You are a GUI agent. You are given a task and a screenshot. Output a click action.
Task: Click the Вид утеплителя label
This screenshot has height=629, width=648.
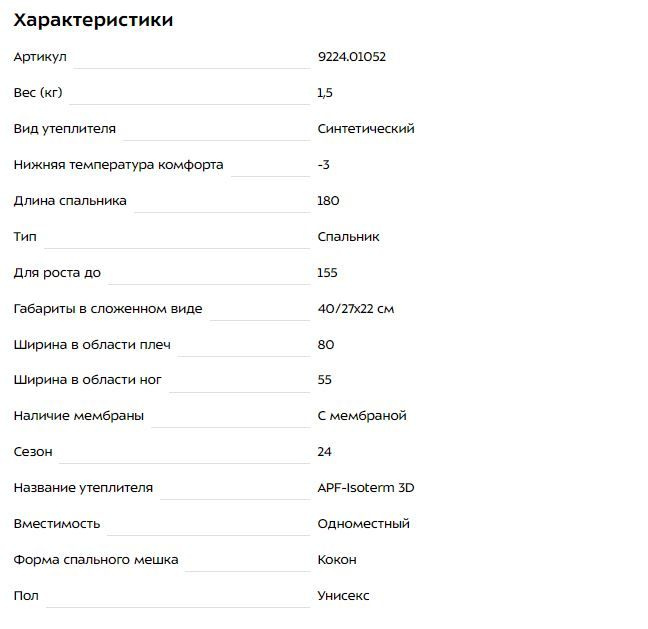click(64, 129)
